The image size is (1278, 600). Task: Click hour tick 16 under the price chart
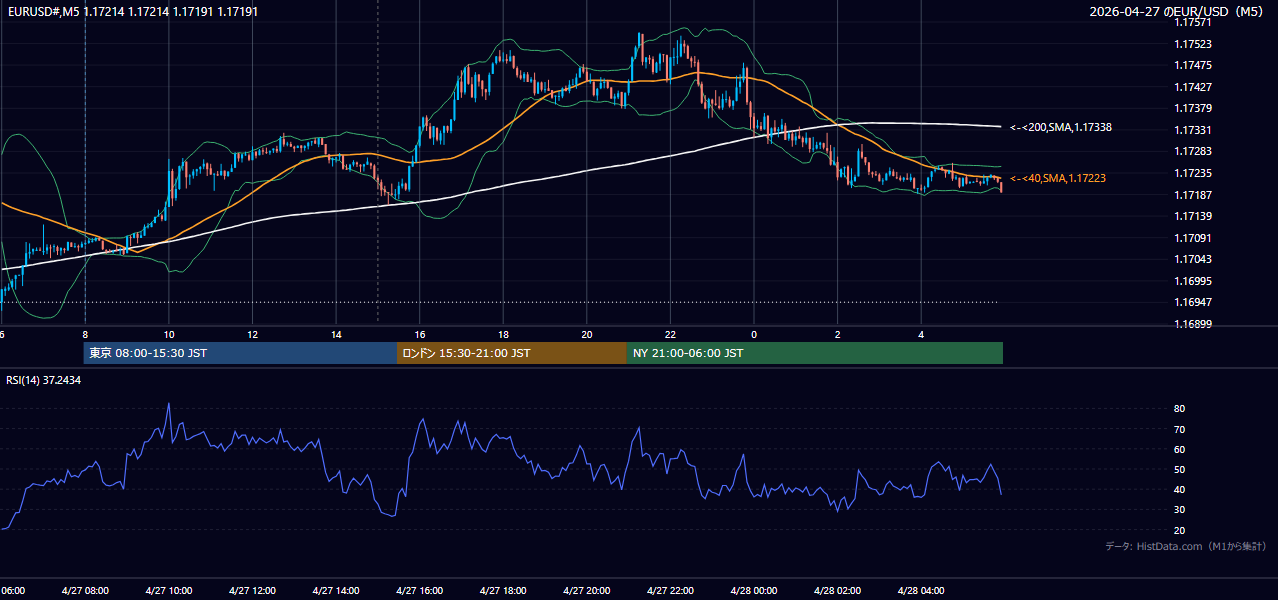tap(420, 334)
